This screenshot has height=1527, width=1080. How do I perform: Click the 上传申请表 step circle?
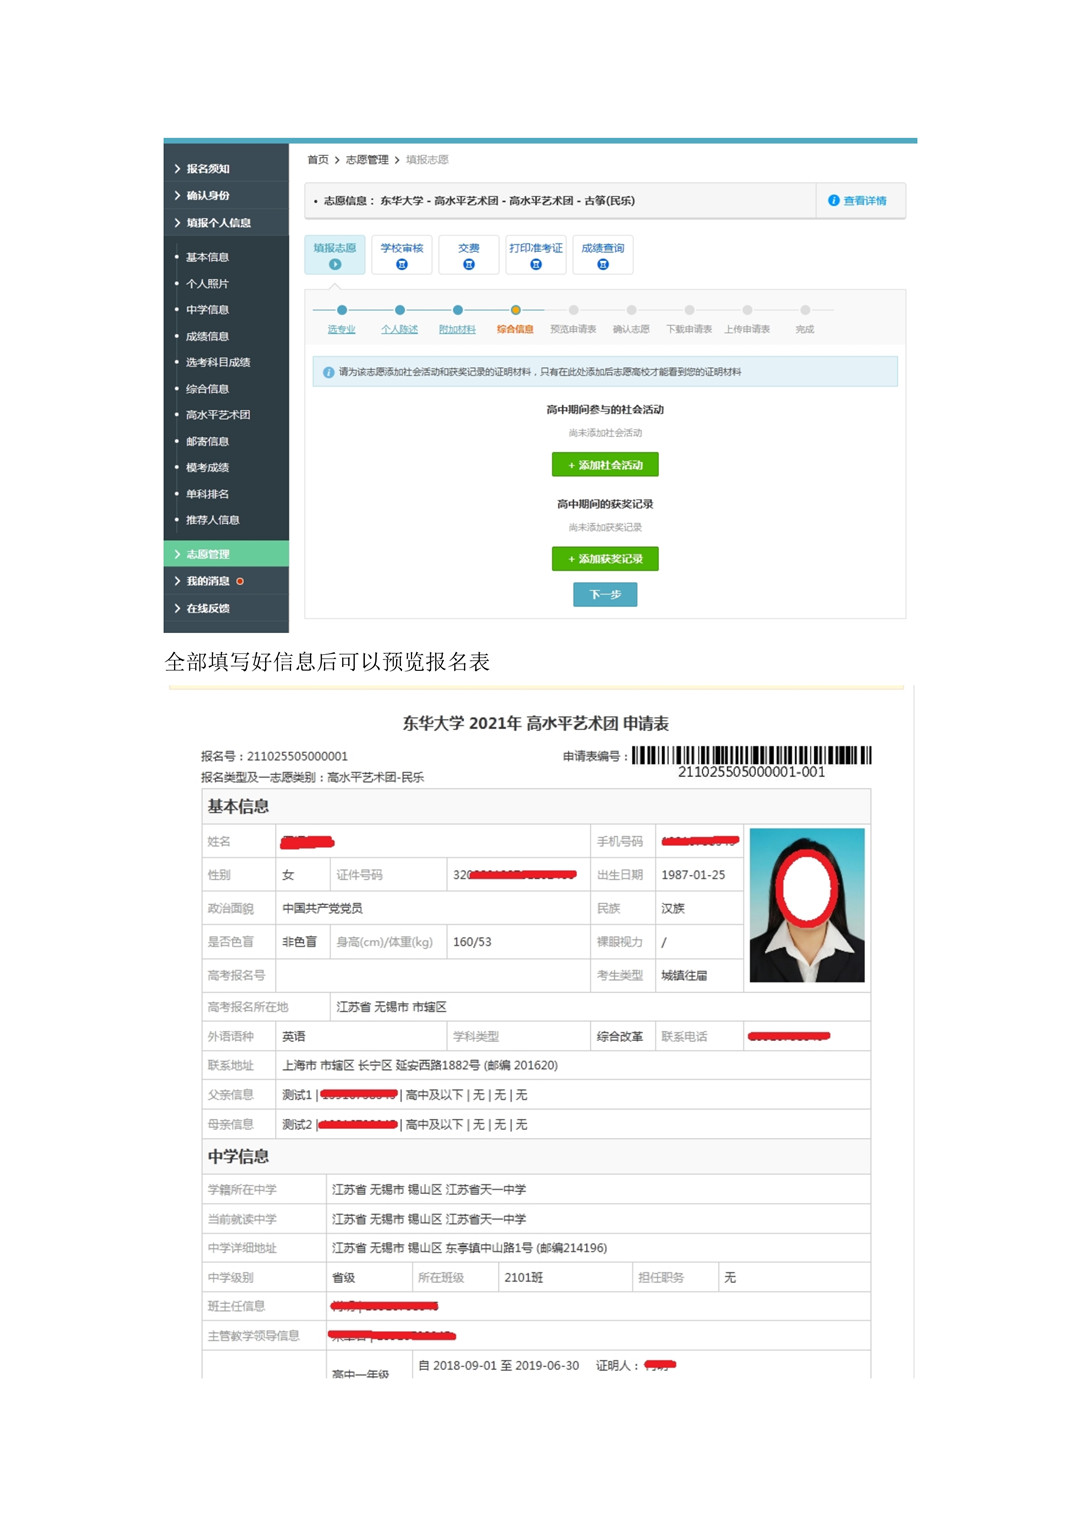click(748, 310)
